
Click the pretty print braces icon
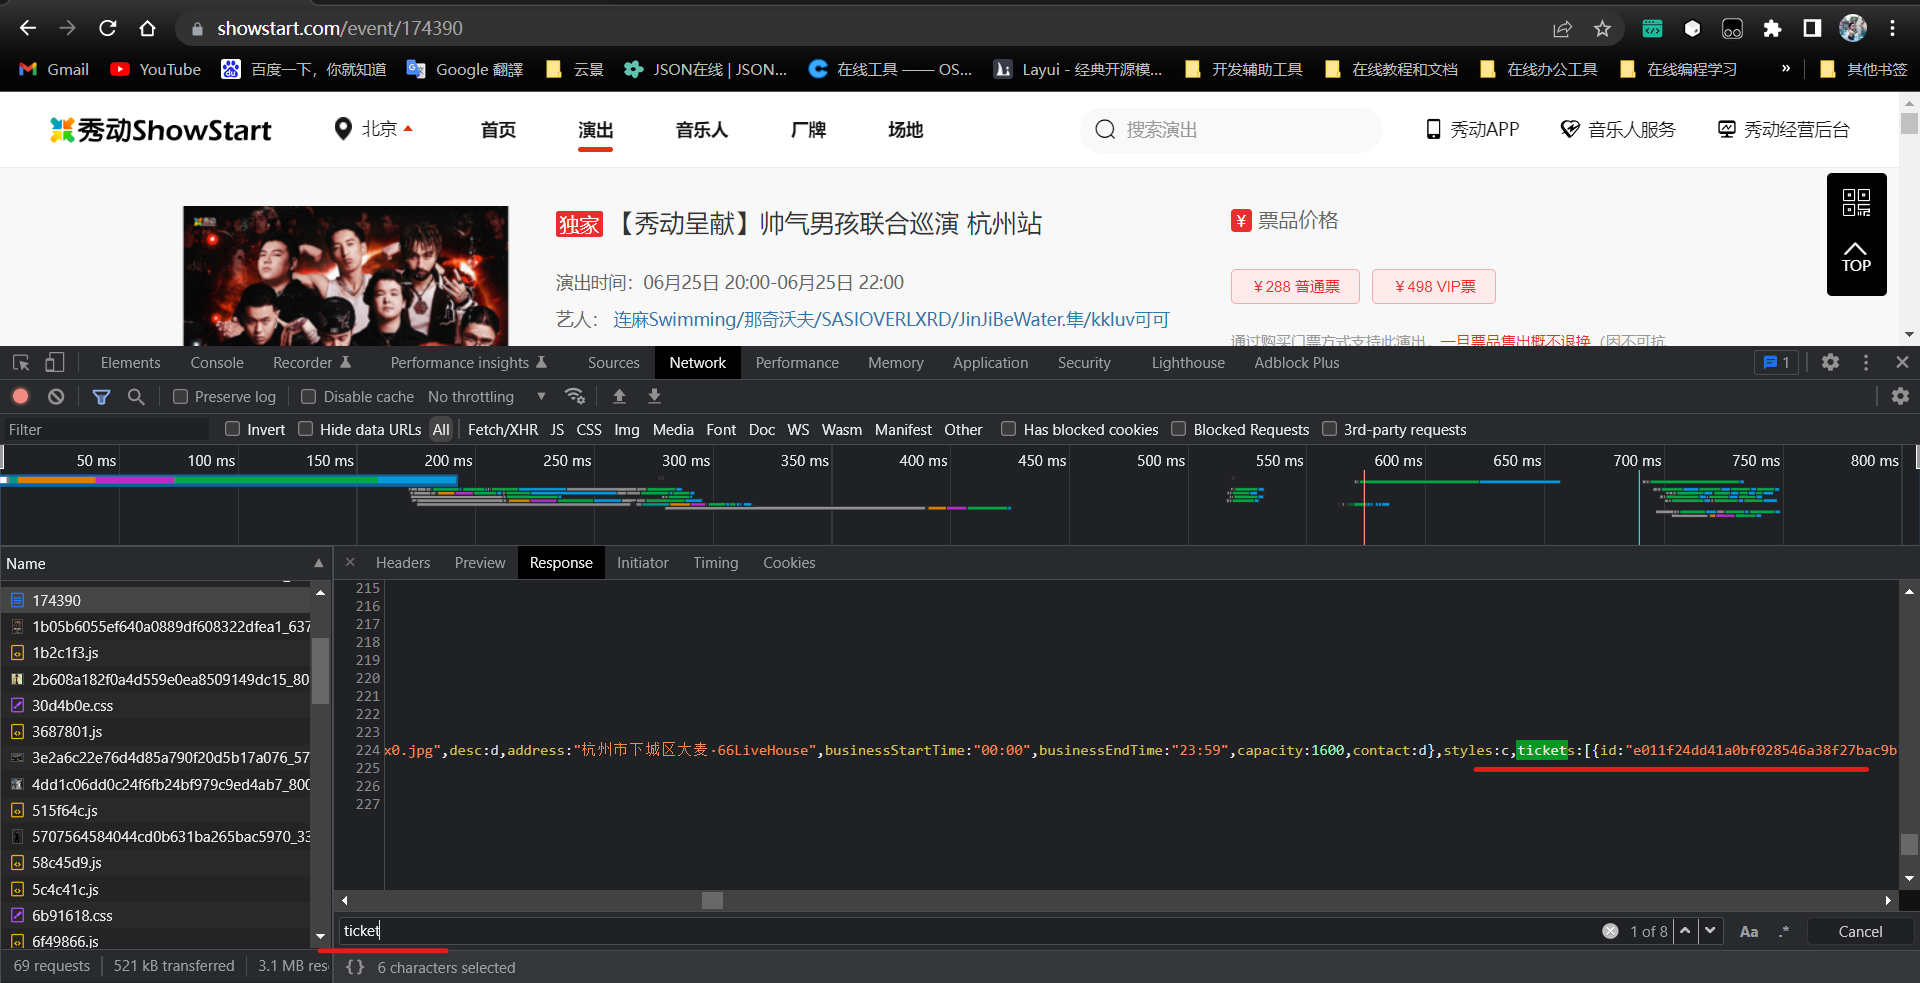[x=355, y=967]
